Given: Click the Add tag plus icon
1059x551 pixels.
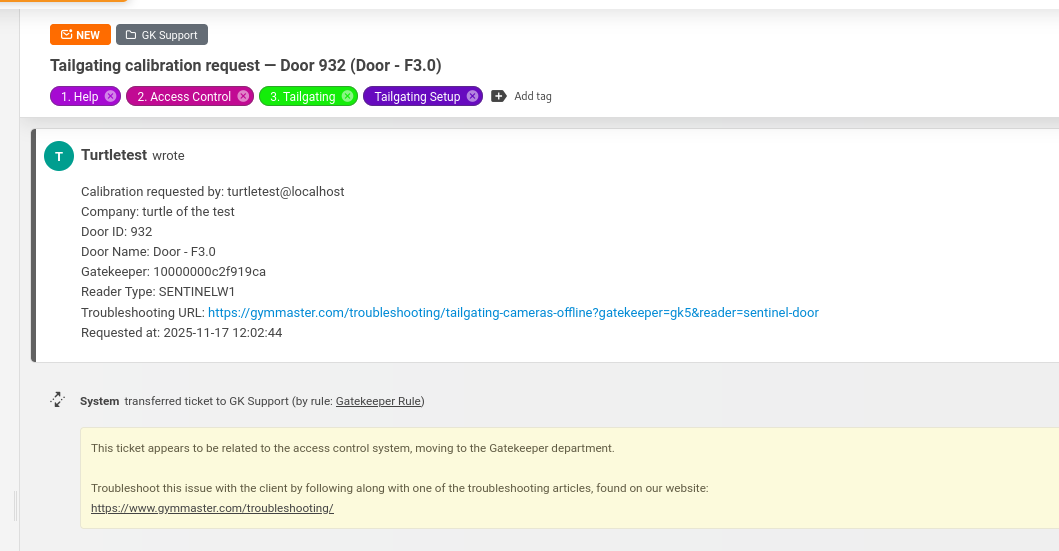Looking at the screenshot, I should click(499, 97).
